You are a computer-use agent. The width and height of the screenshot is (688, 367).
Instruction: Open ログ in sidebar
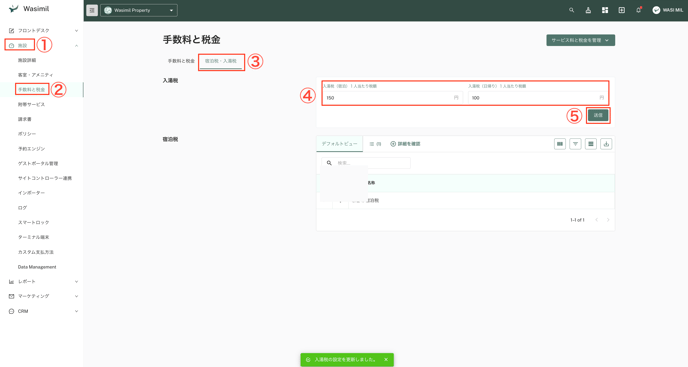22,208
